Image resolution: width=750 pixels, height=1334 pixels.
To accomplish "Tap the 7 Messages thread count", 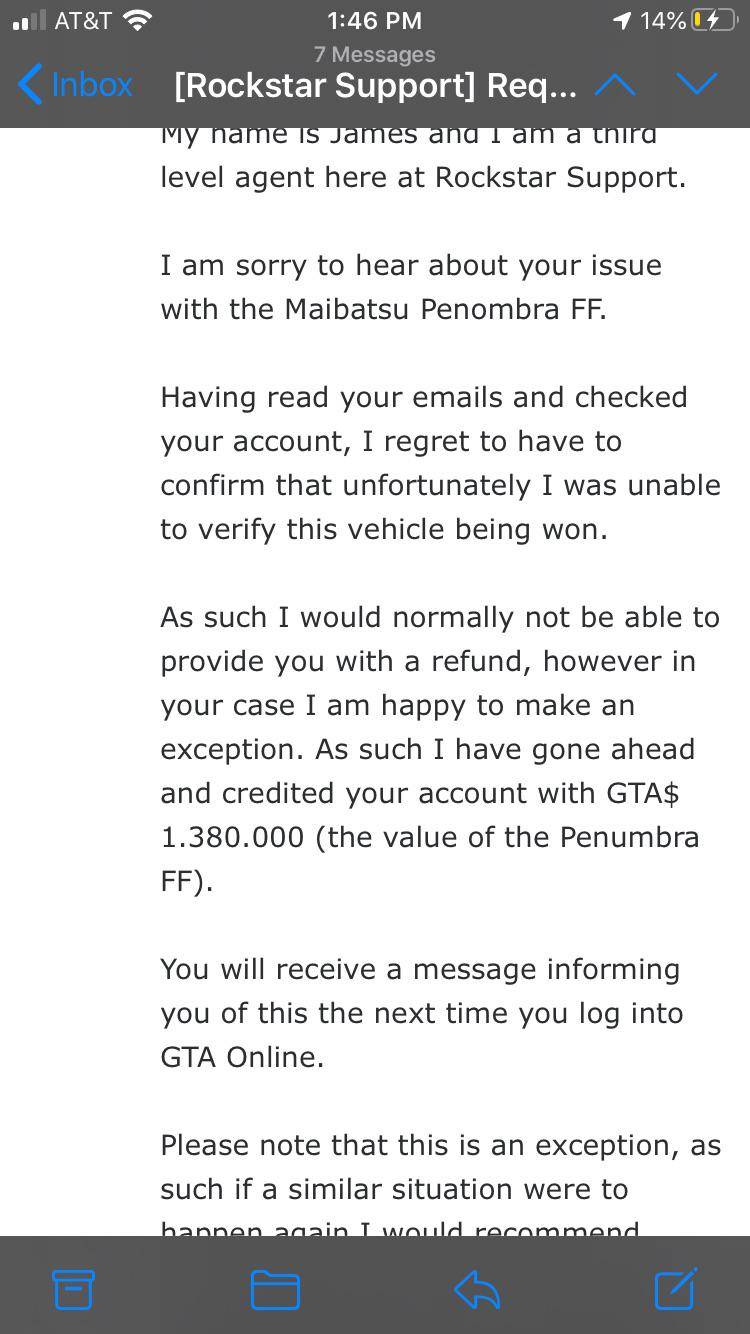I will 375,54.
